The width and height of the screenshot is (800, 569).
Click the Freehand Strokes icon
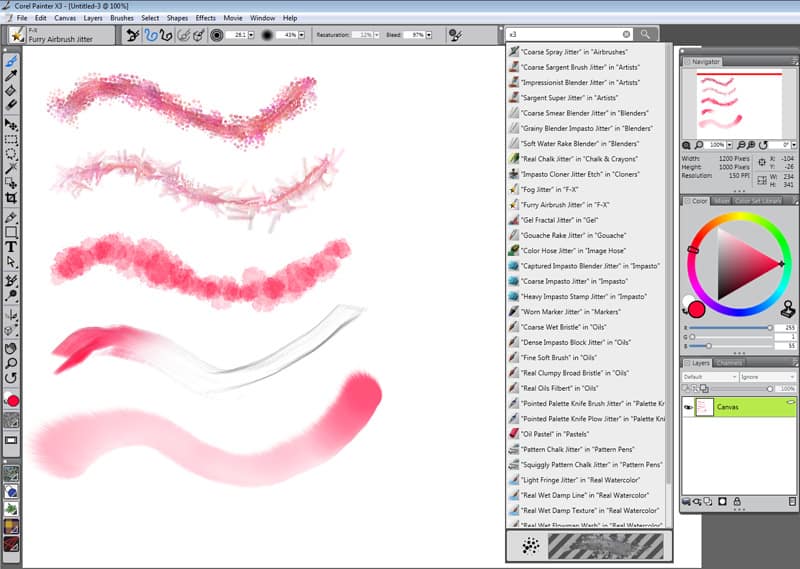[150, 35]
